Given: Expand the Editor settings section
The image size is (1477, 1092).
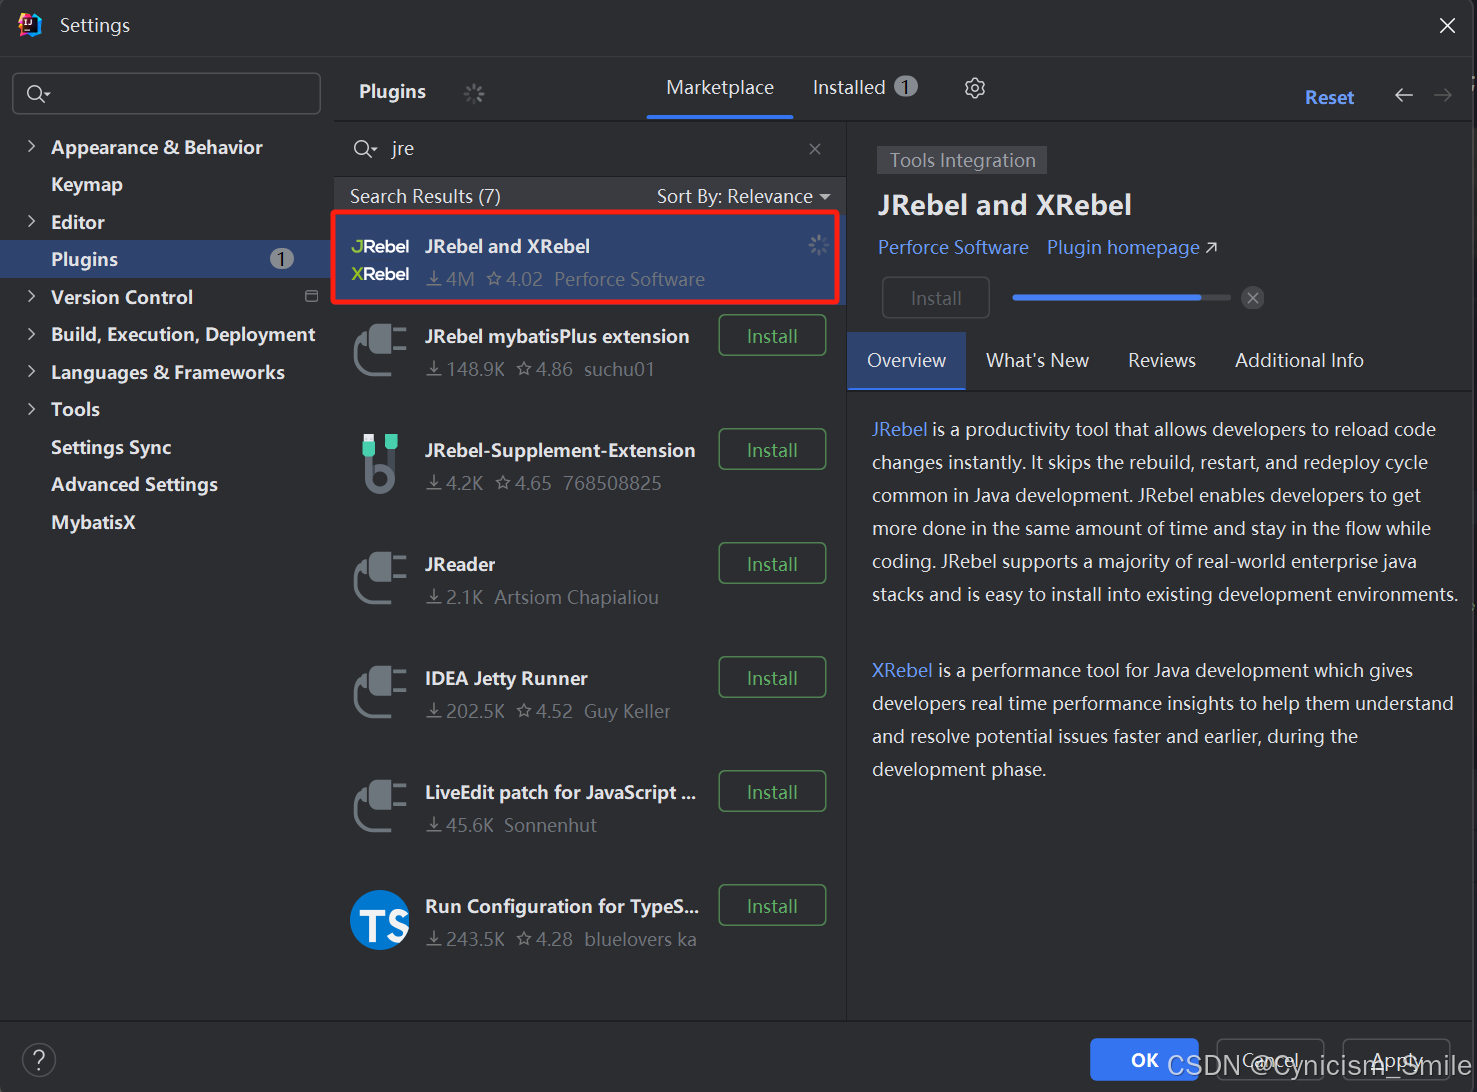Looking at the screenshot, I should tap(31, 222).
